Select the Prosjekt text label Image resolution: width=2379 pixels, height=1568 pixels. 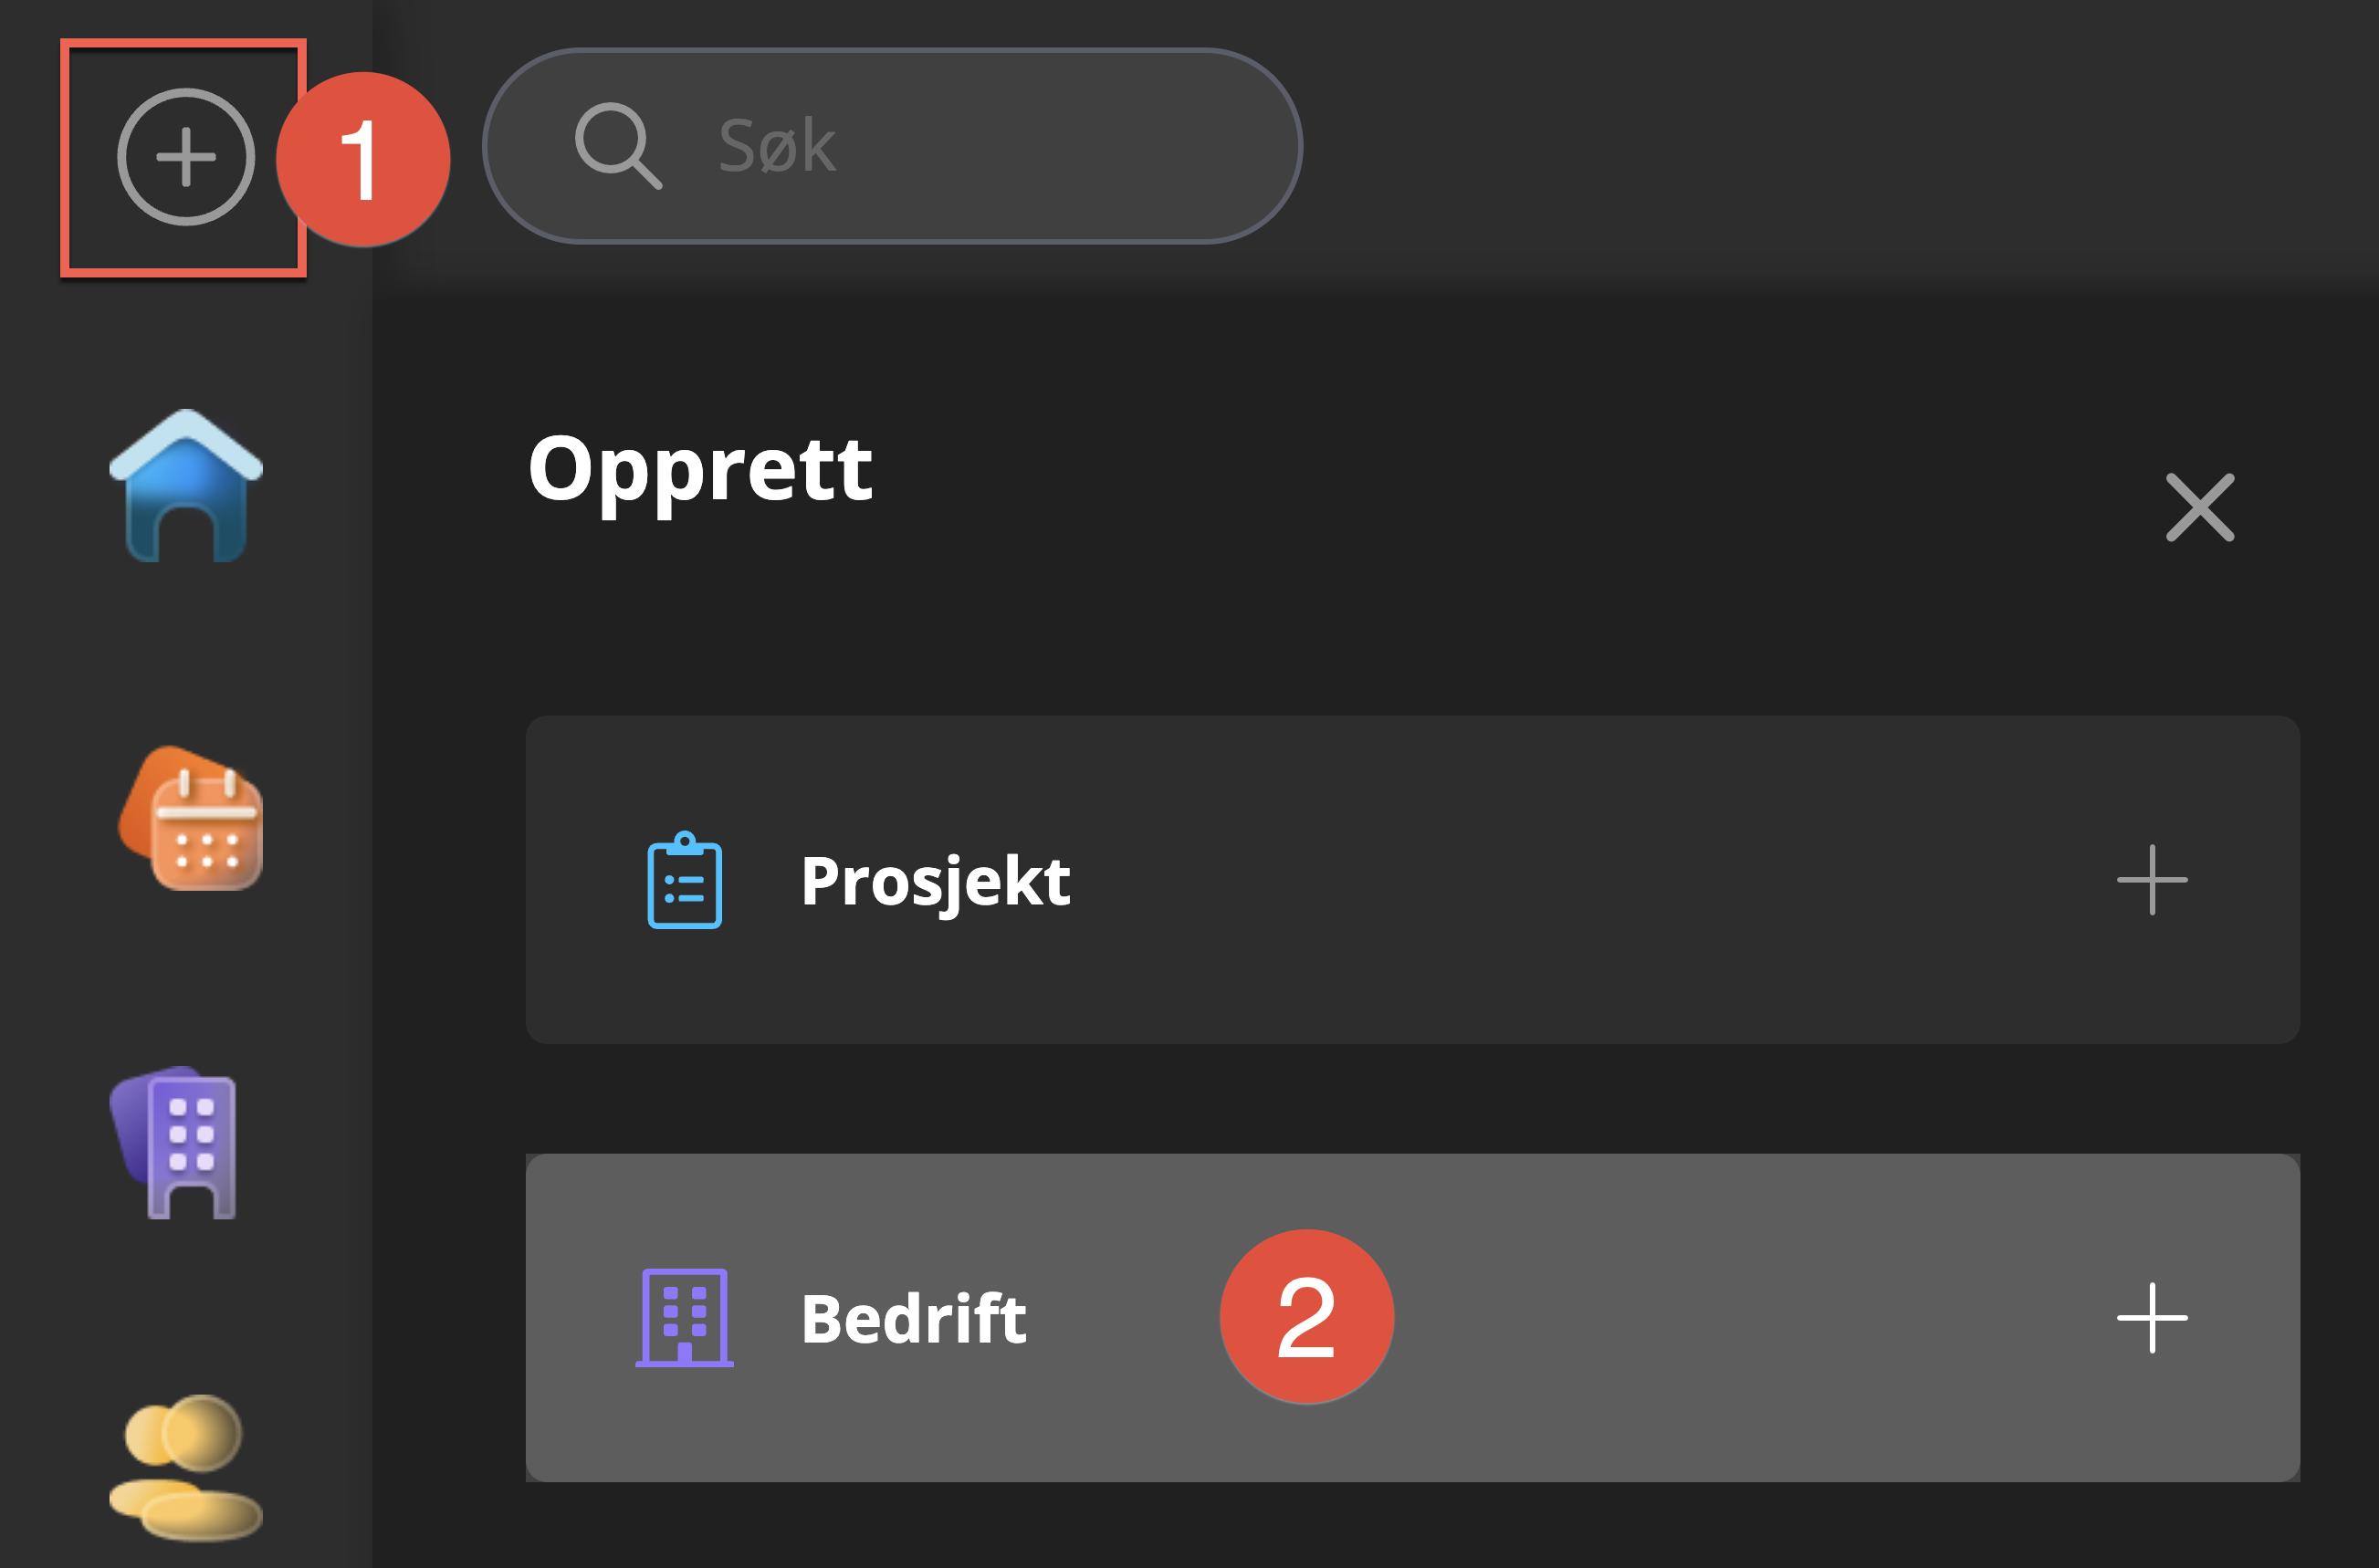pos(935,881)
